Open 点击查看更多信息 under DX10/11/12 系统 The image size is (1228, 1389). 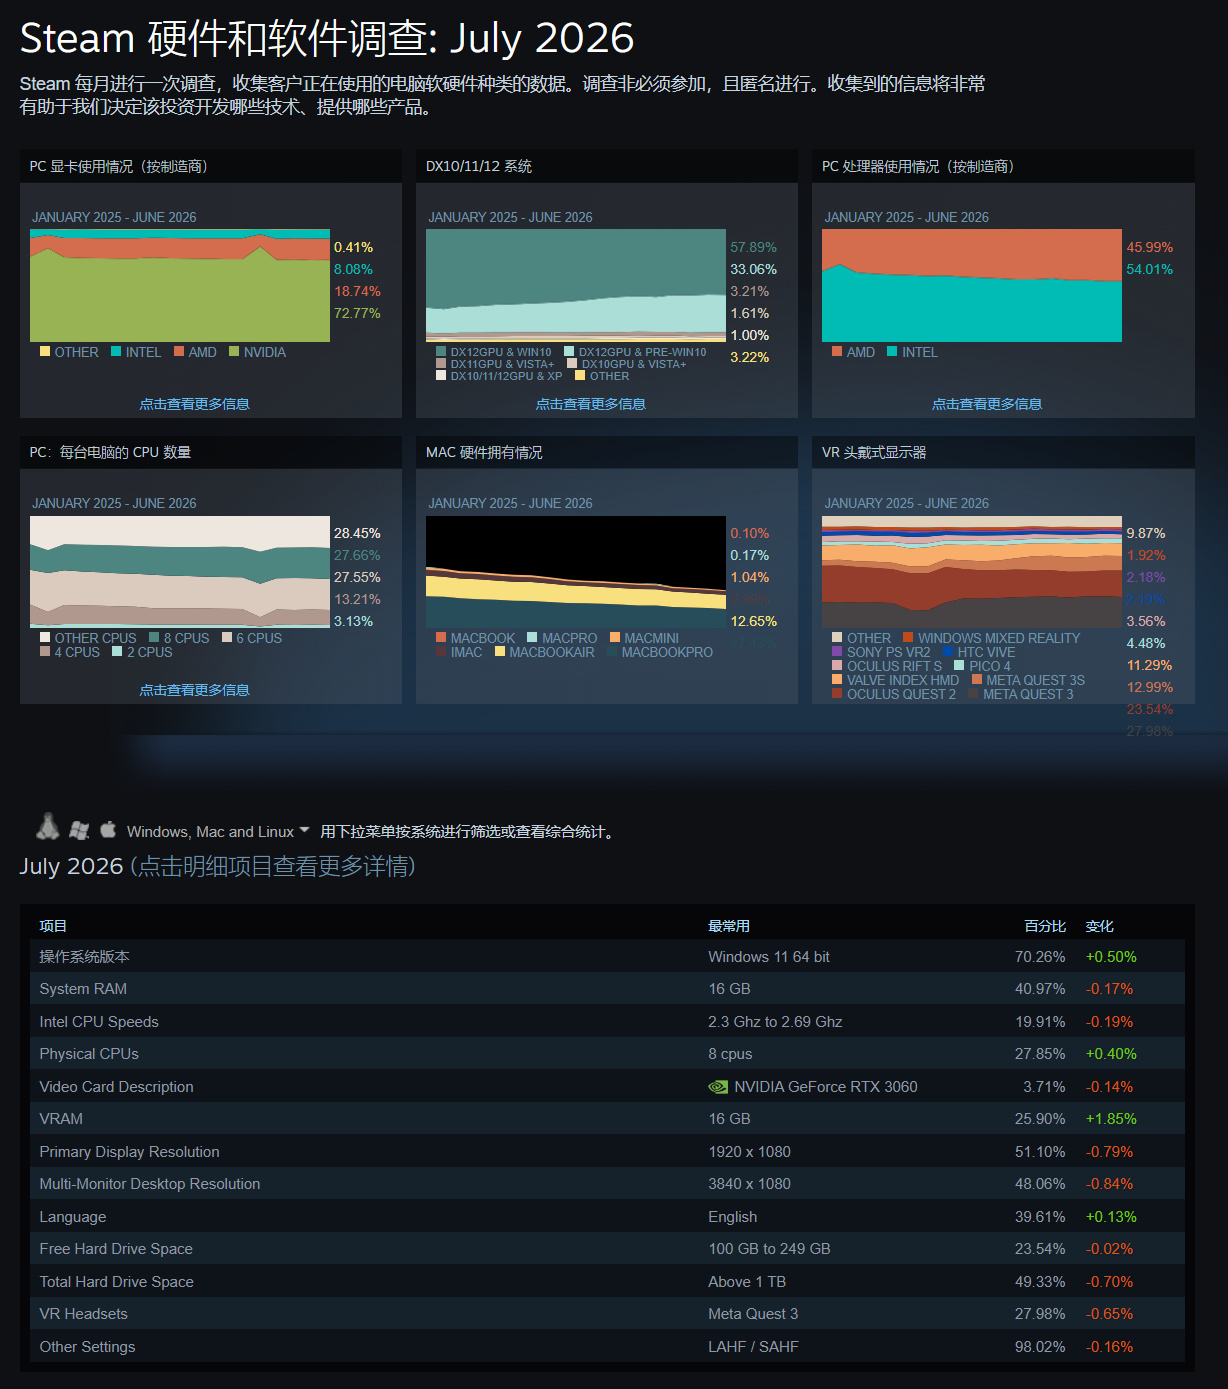tap(590, 404)
